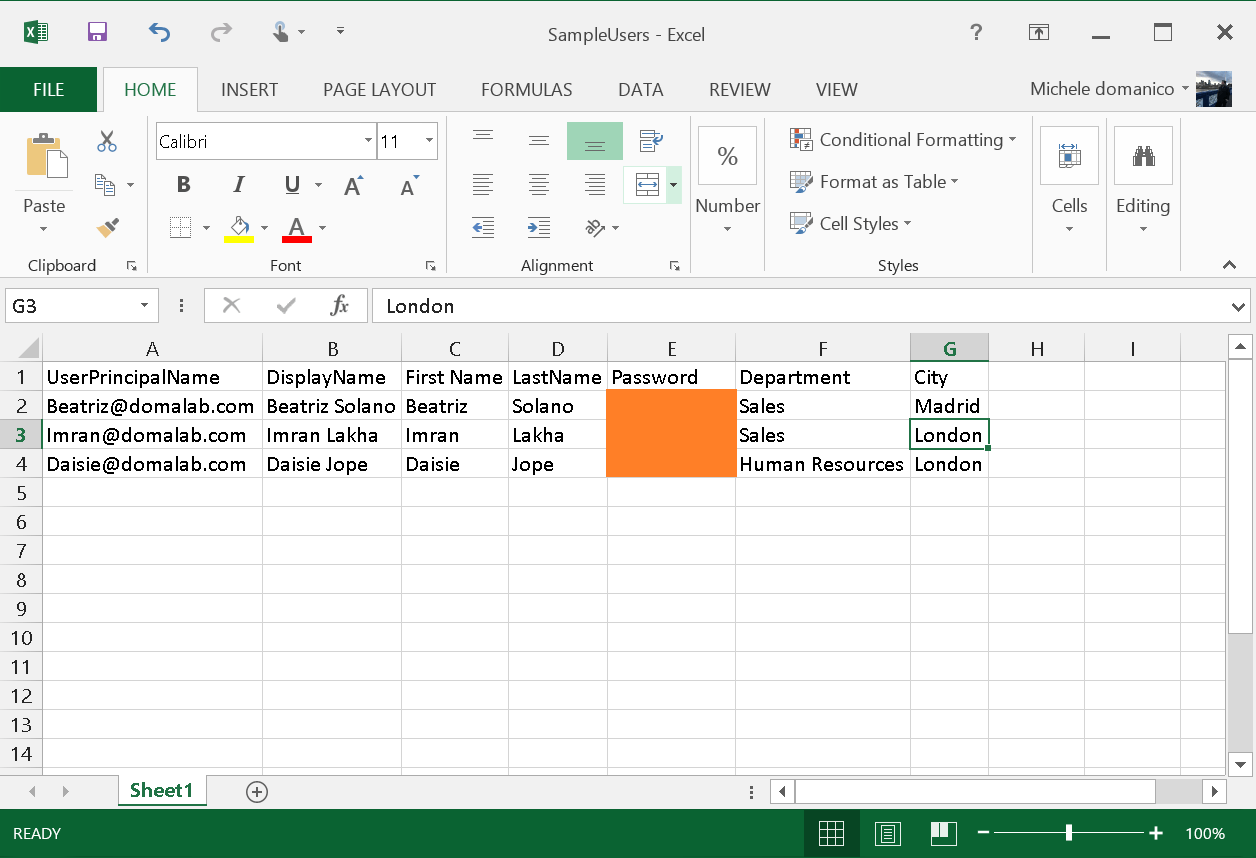Switch to the DATA tab

(640, 89)
